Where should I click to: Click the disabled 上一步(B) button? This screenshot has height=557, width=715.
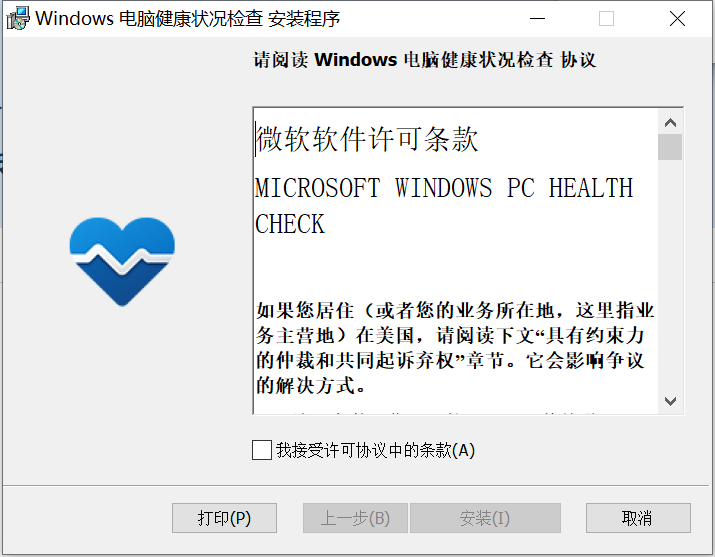coord(355,518)
